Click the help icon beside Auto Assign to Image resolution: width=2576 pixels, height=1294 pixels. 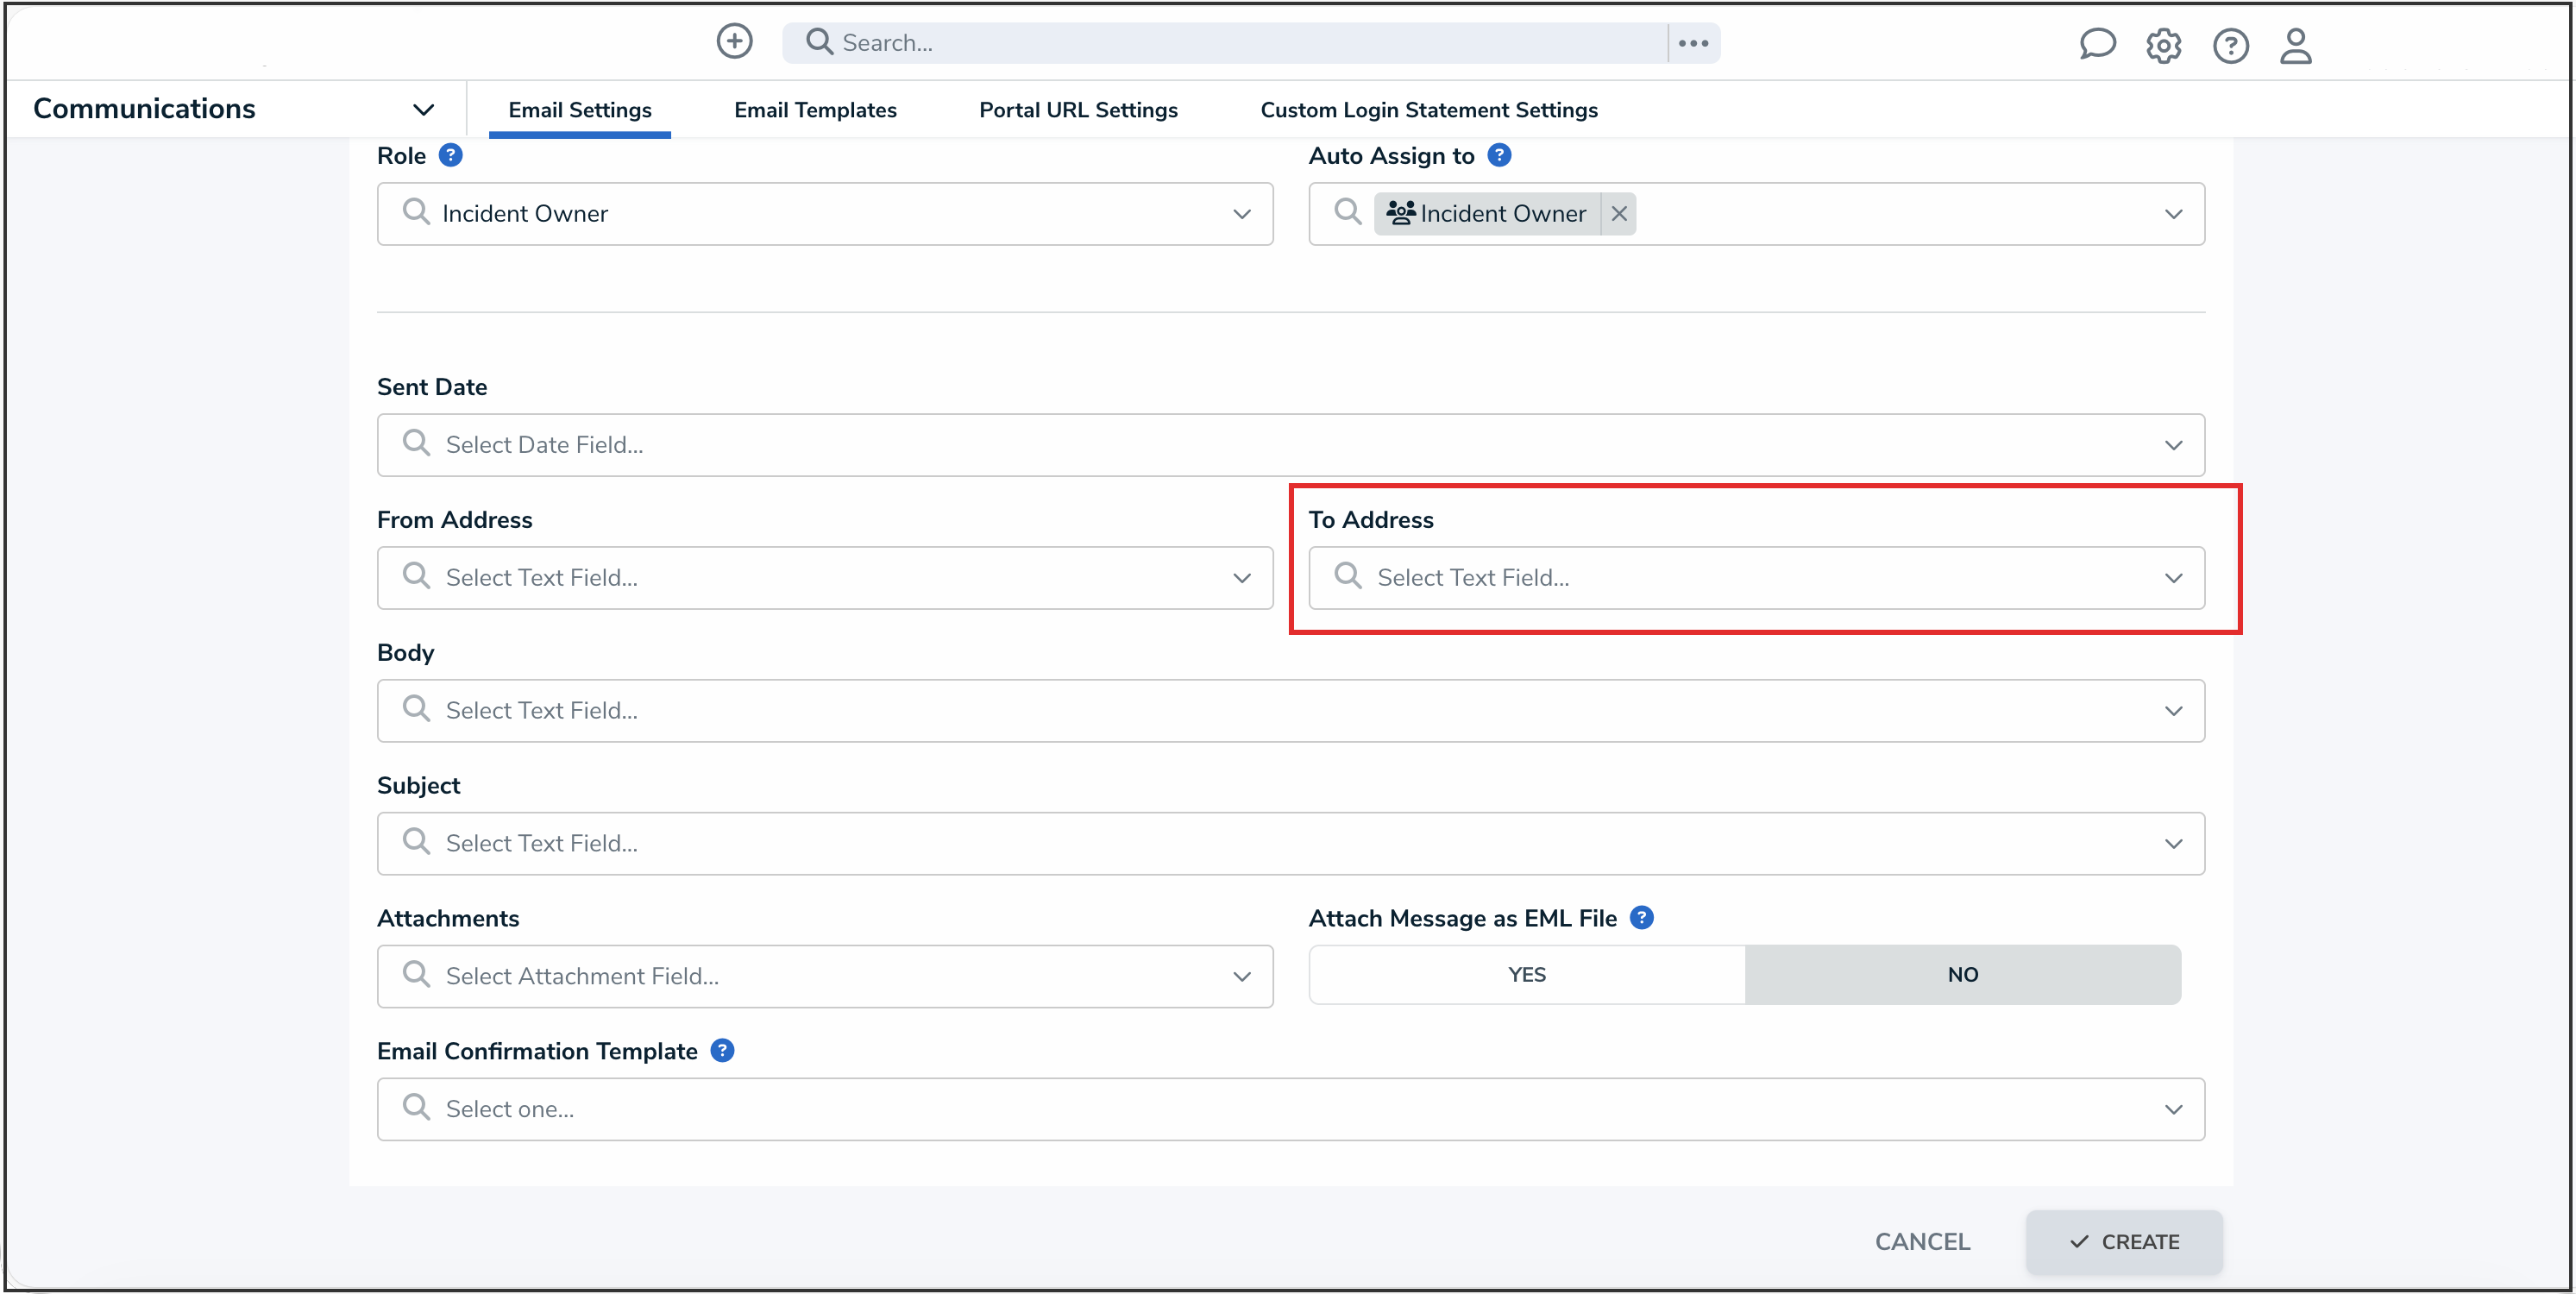click(x=1499, y=155)
